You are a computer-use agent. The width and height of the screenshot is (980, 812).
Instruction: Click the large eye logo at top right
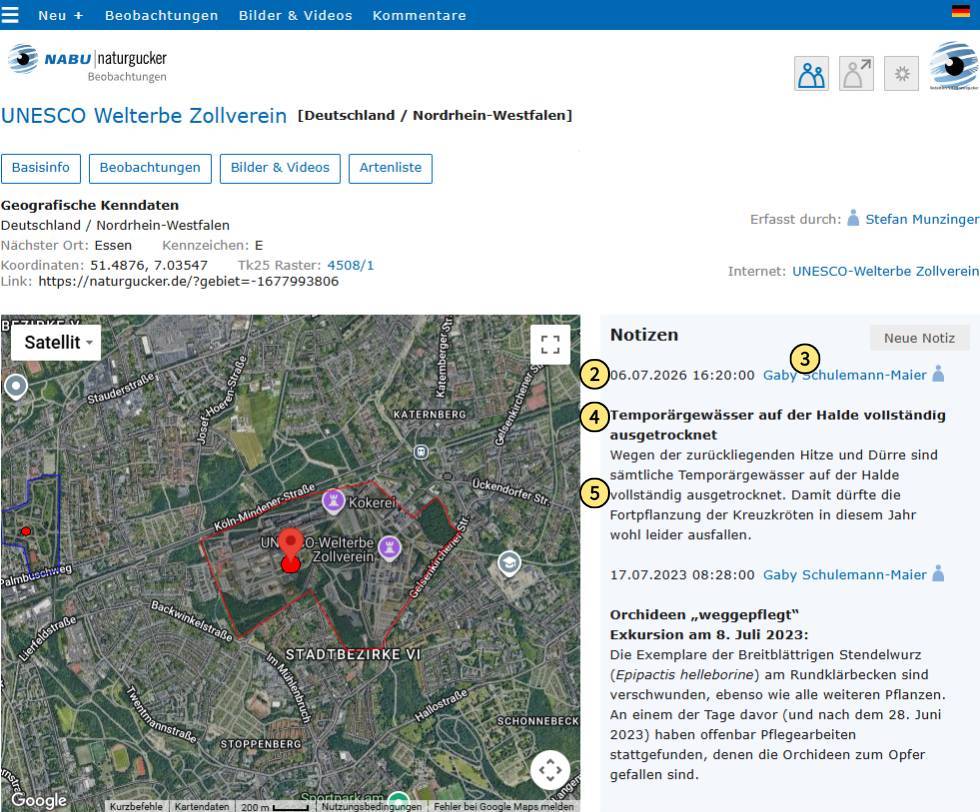pos(954,66)
